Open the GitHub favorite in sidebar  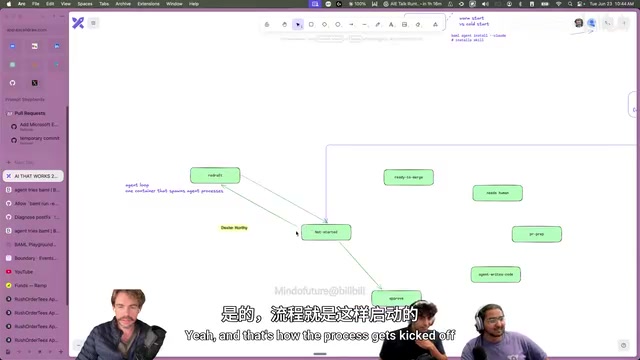12,83
